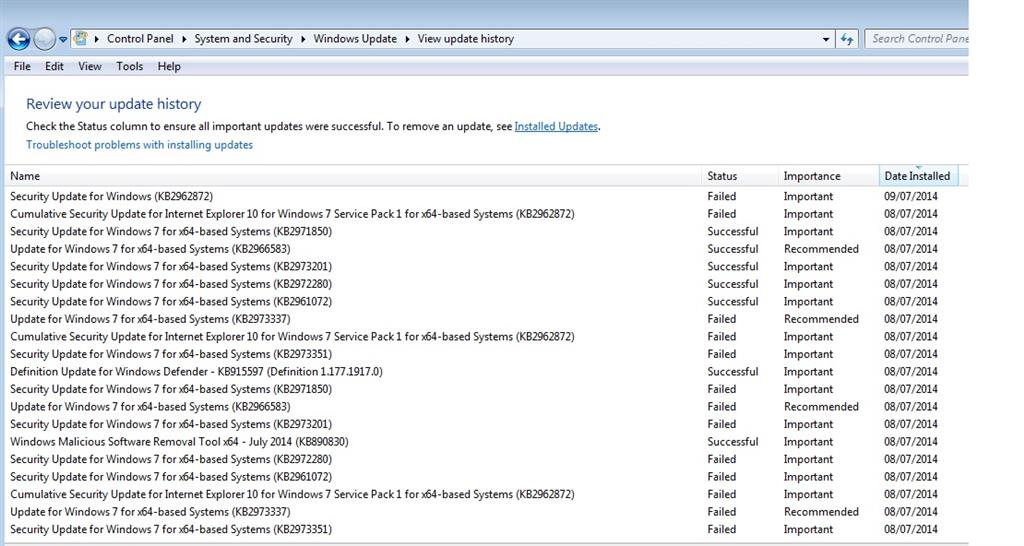This screenshot has height=546, width=1024.
Task: Open the Installed Updates link
Action: [x=556, y=127]
